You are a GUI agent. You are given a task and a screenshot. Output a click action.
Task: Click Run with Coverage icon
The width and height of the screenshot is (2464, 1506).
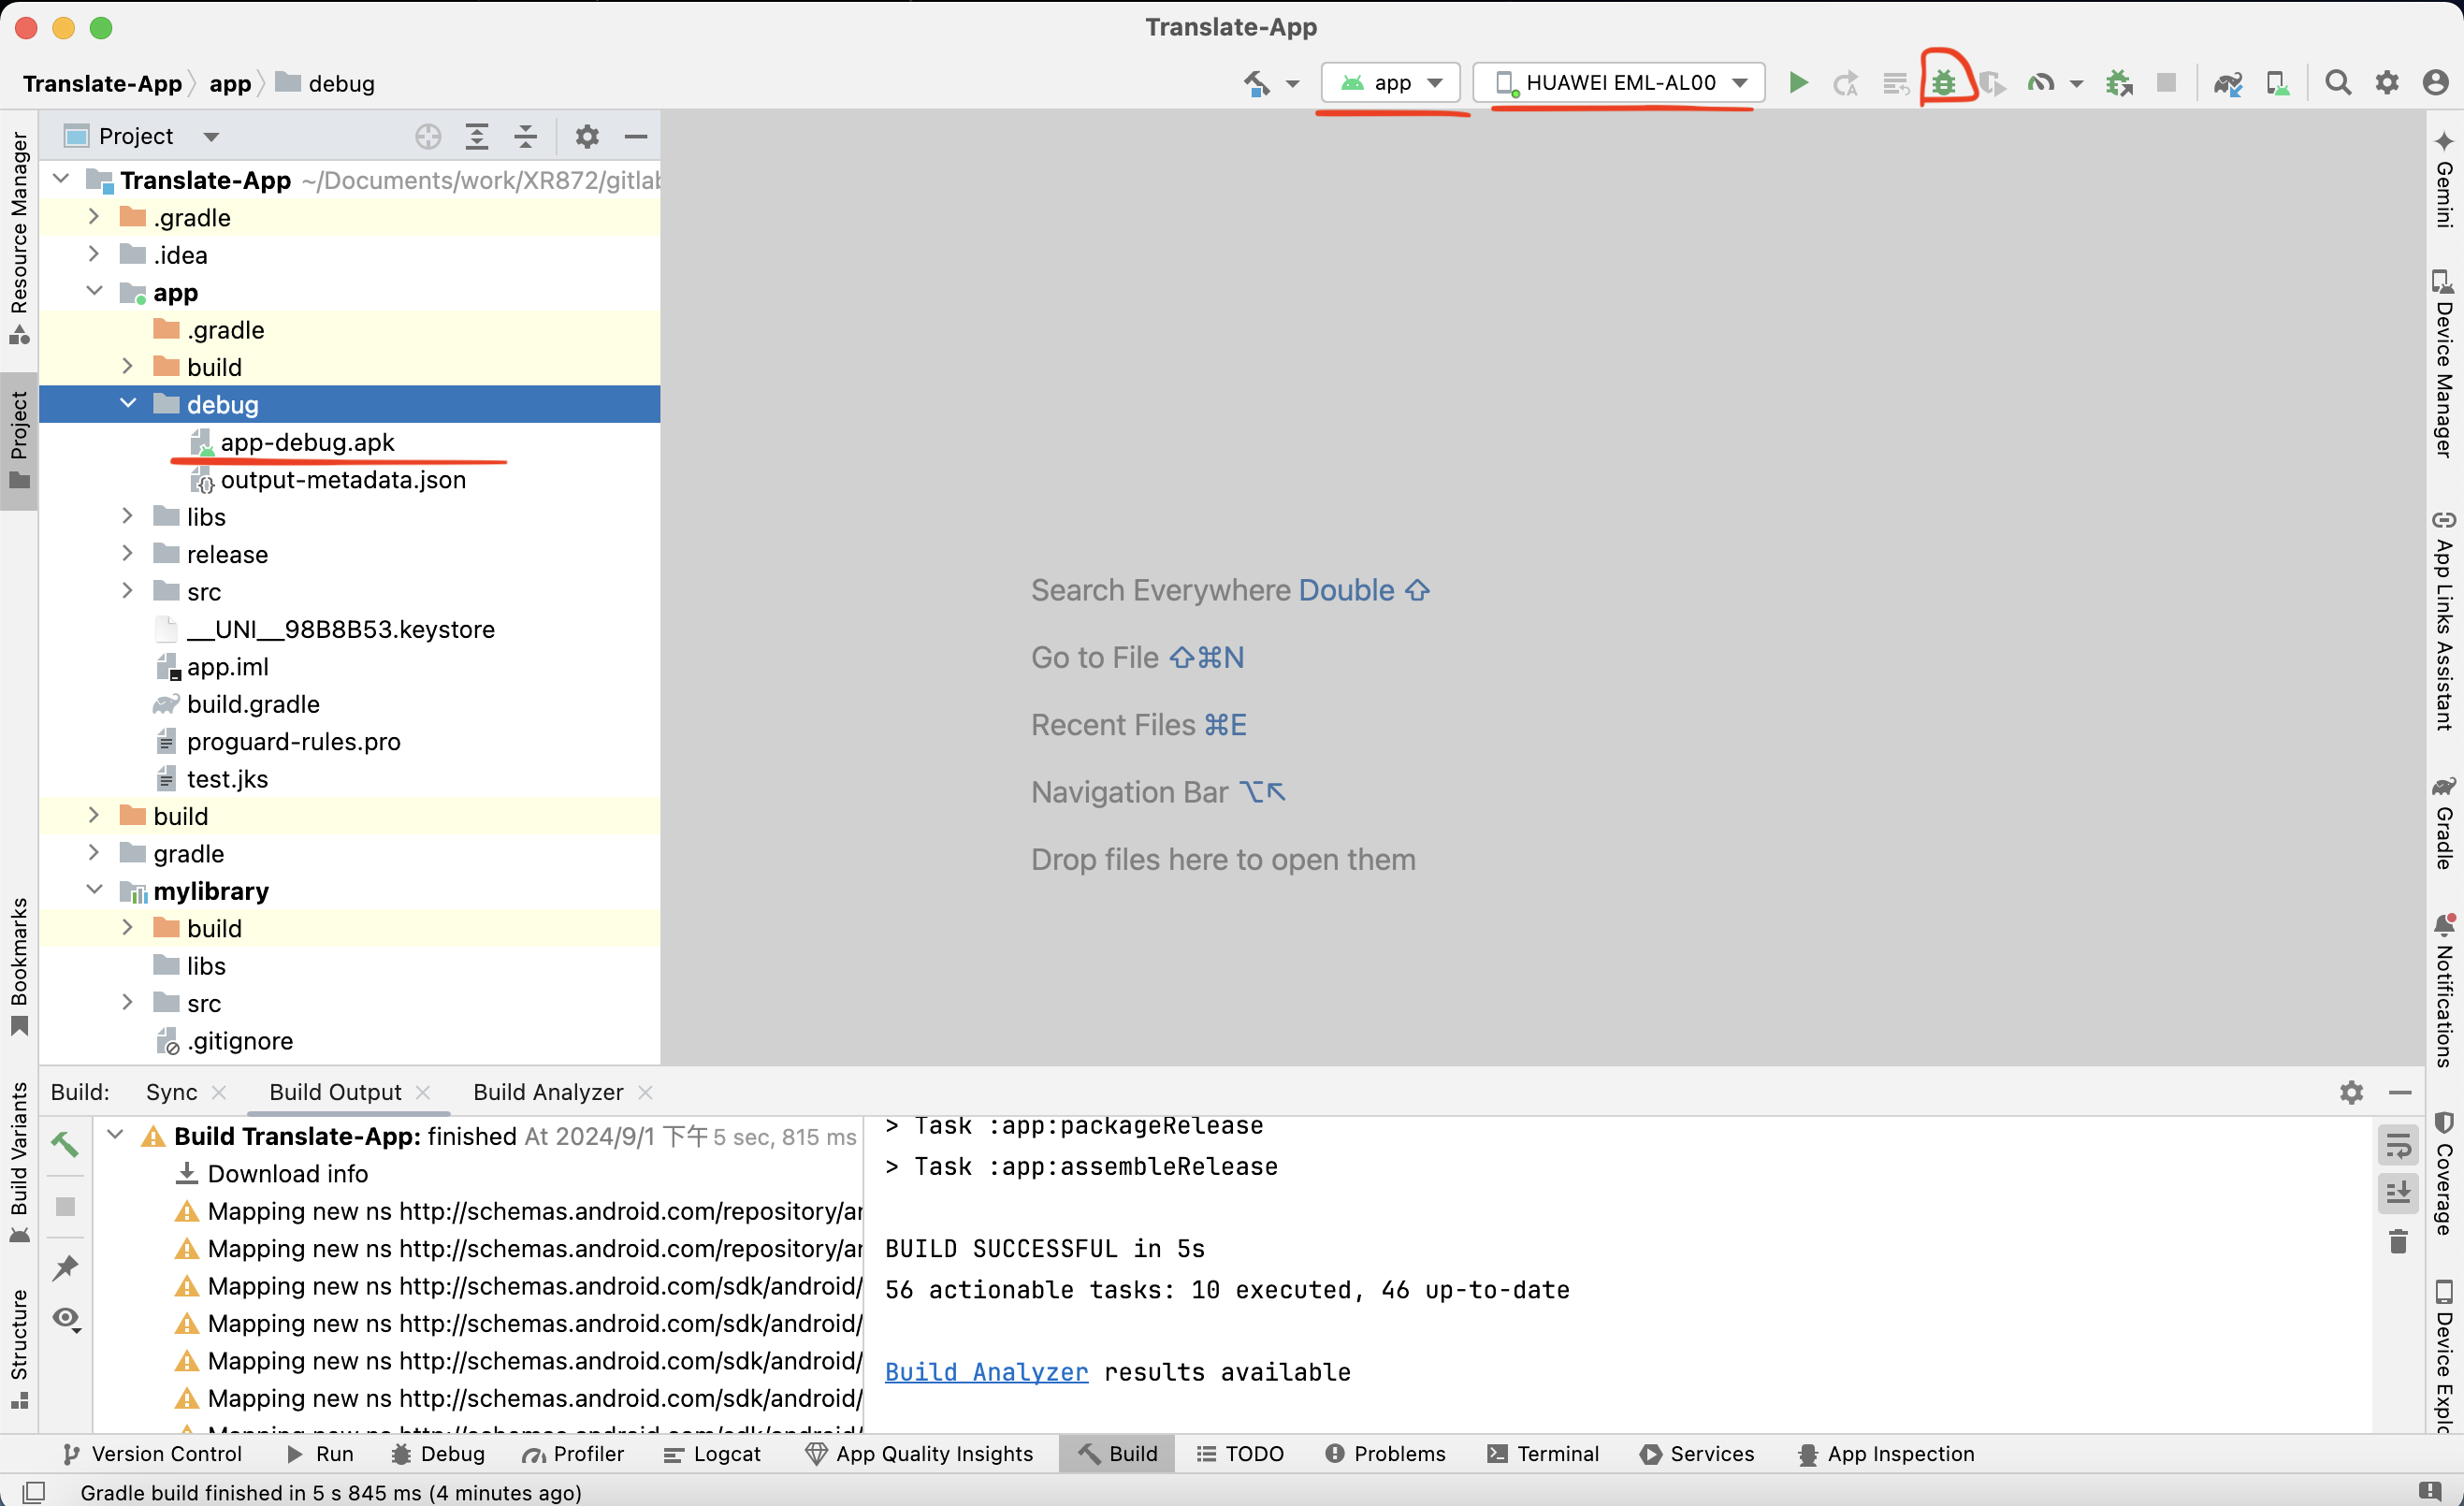tap(1992, 83)
